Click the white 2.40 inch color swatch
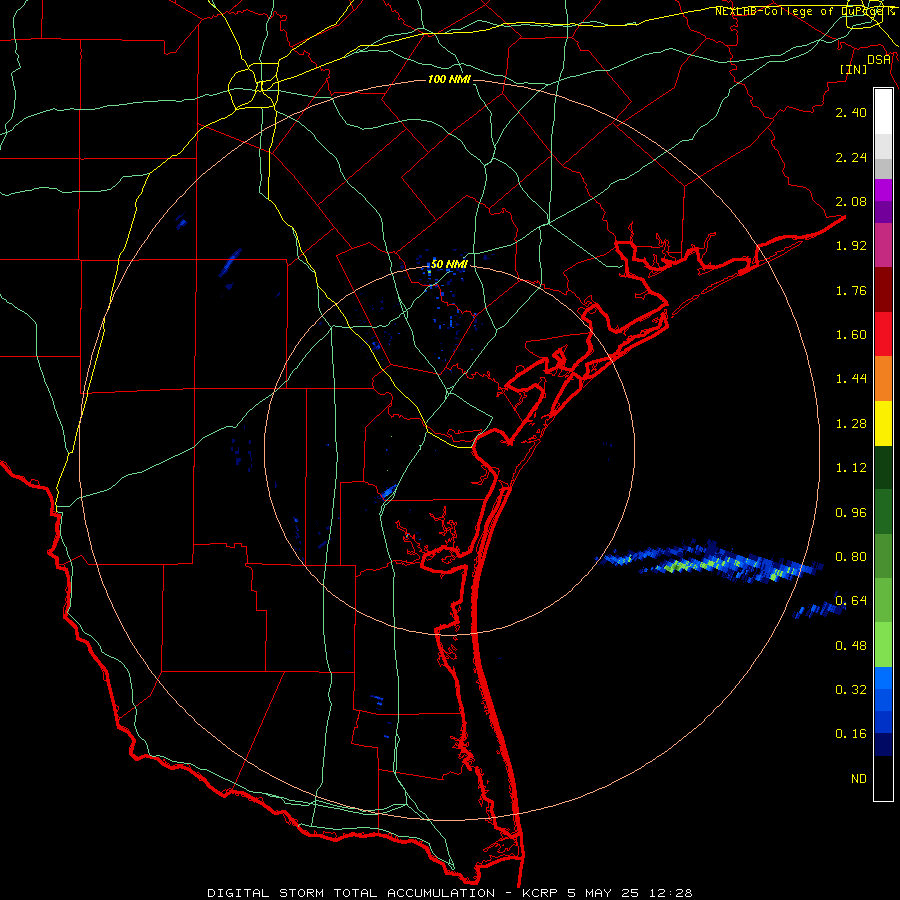900x900 pixels. tap(883, 112)
